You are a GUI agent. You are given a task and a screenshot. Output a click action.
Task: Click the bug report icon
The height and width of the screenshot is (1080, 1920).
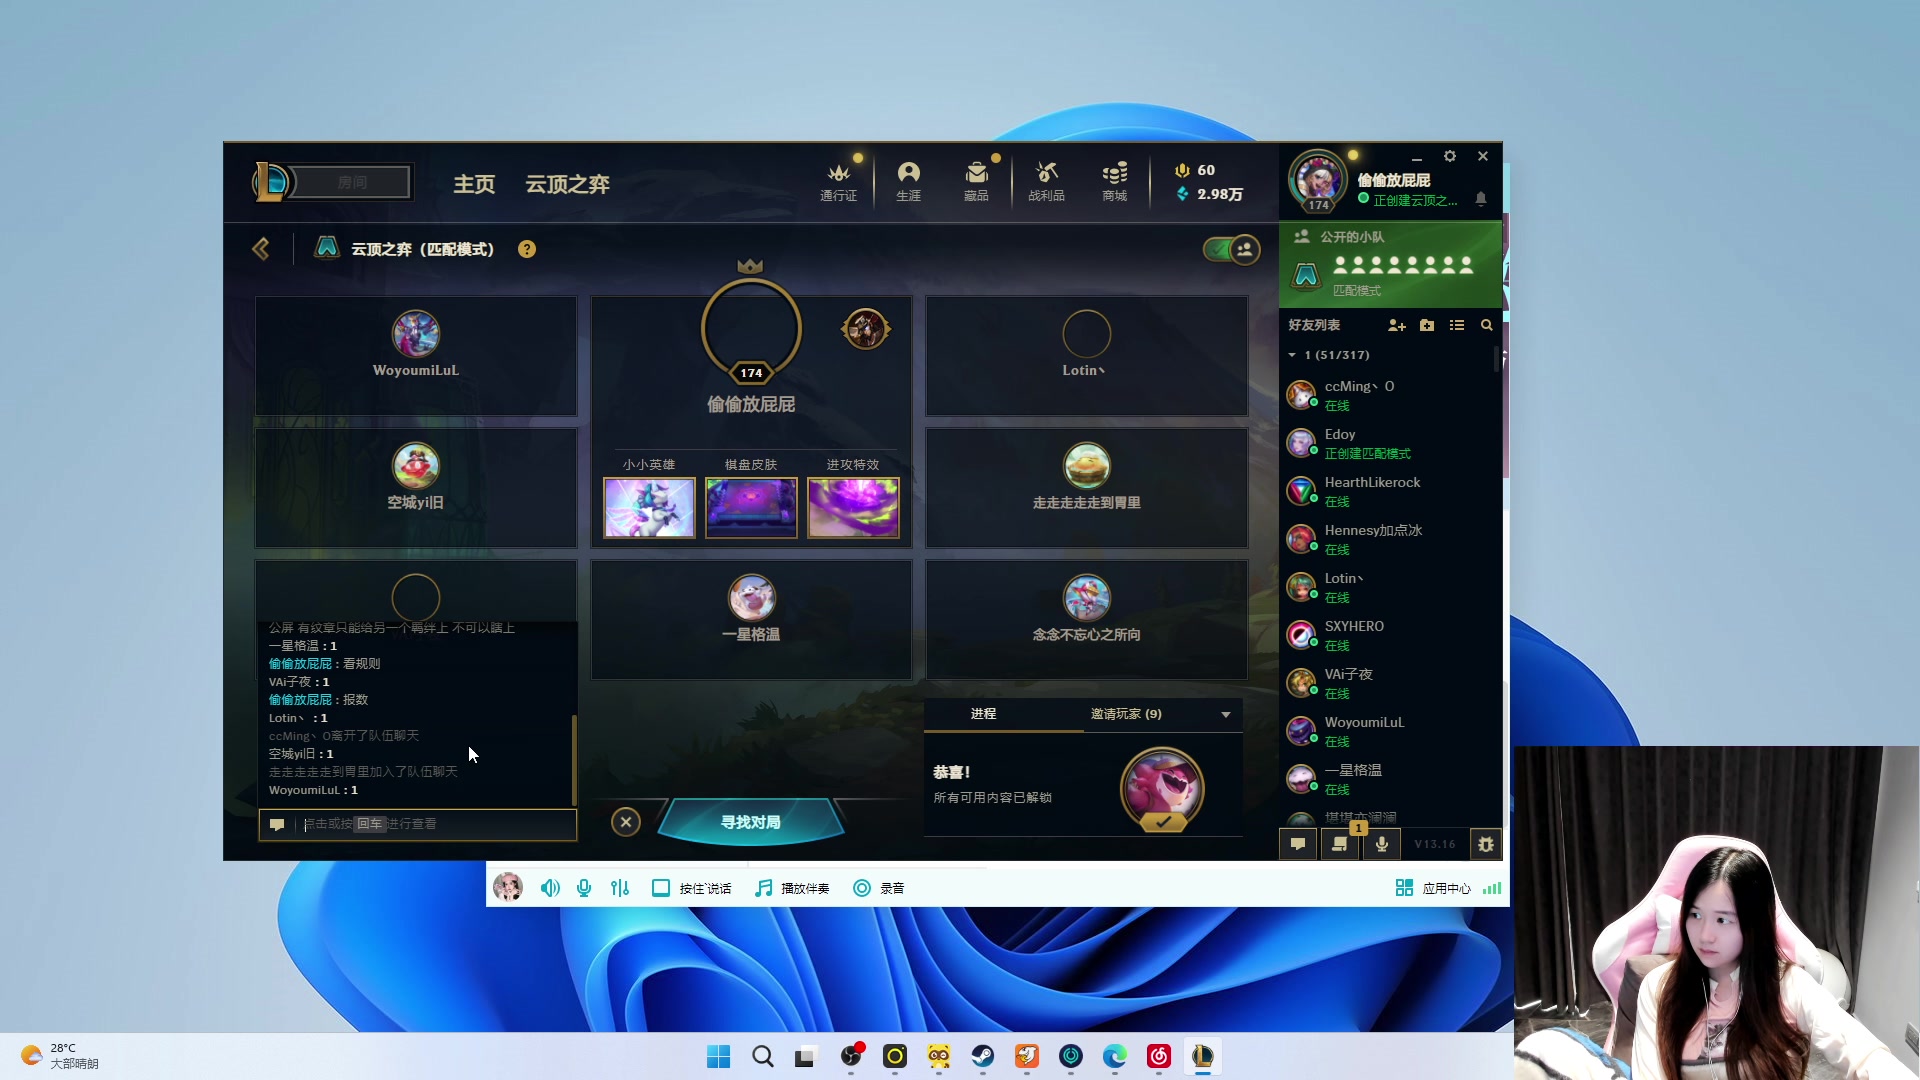[x=1486, y=844]
